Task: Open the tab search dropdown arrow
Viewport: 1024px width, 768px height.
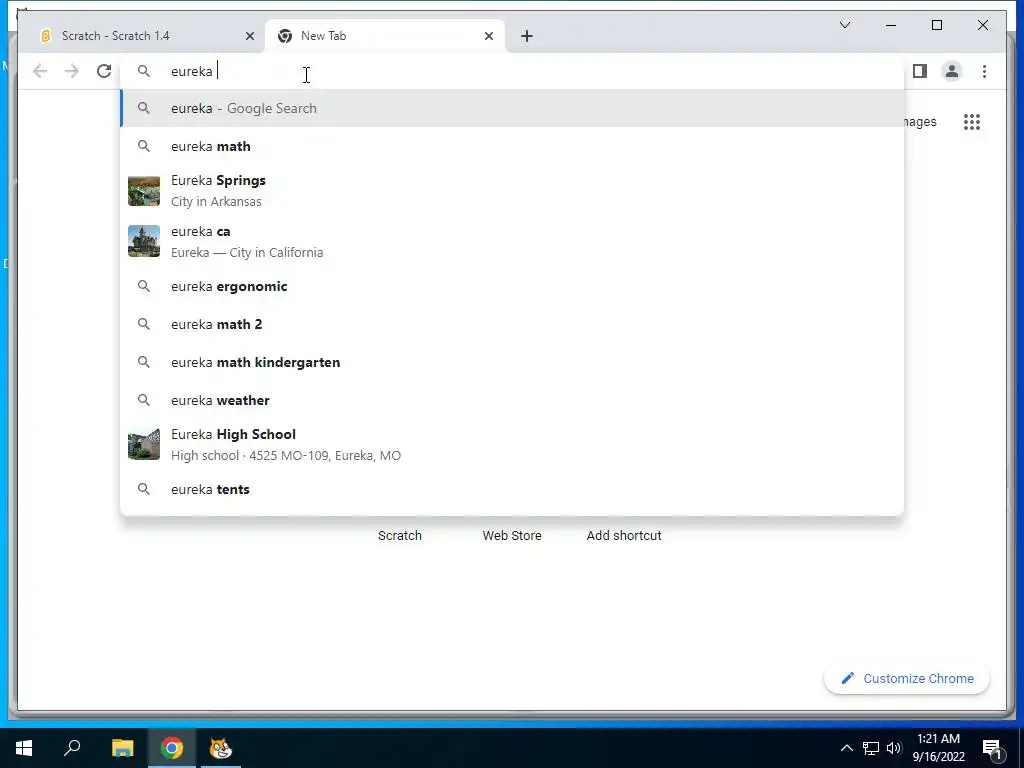Action: click(844, 25)
